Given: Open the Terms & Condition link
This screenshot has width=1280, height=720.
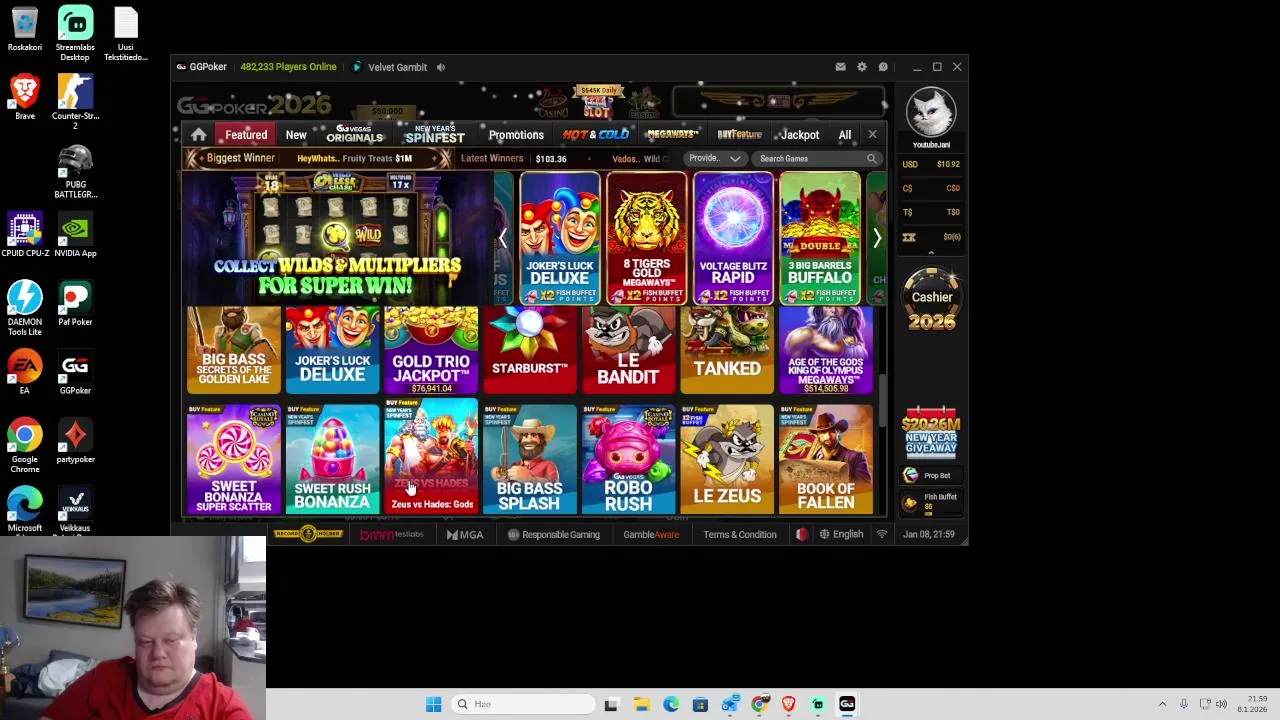Looking at the screenshot, I should (740, 535).
